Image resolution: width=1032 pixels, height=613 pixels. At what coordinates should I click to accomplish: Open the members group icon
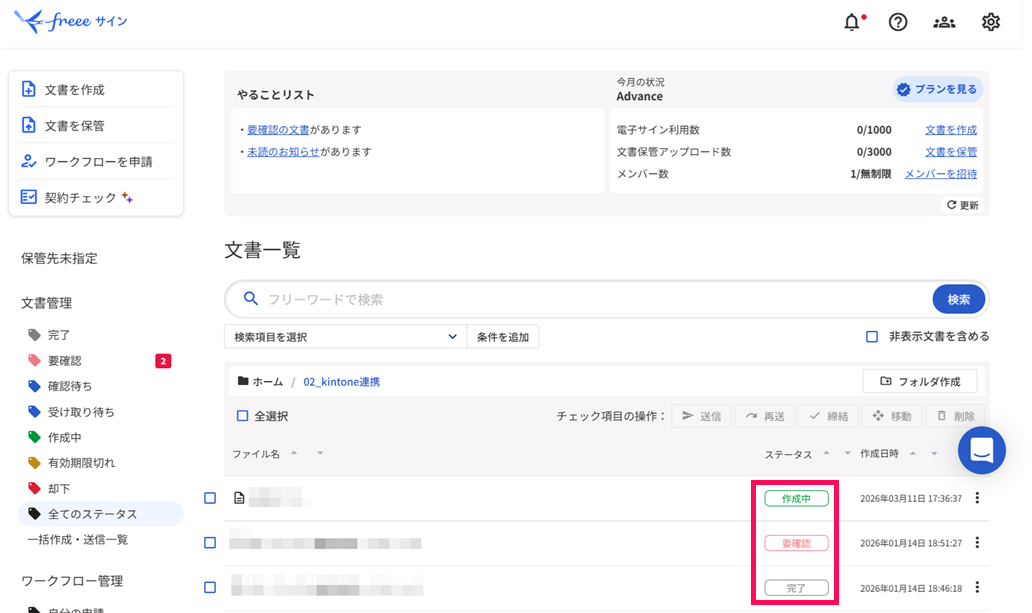tap(944, 22)
